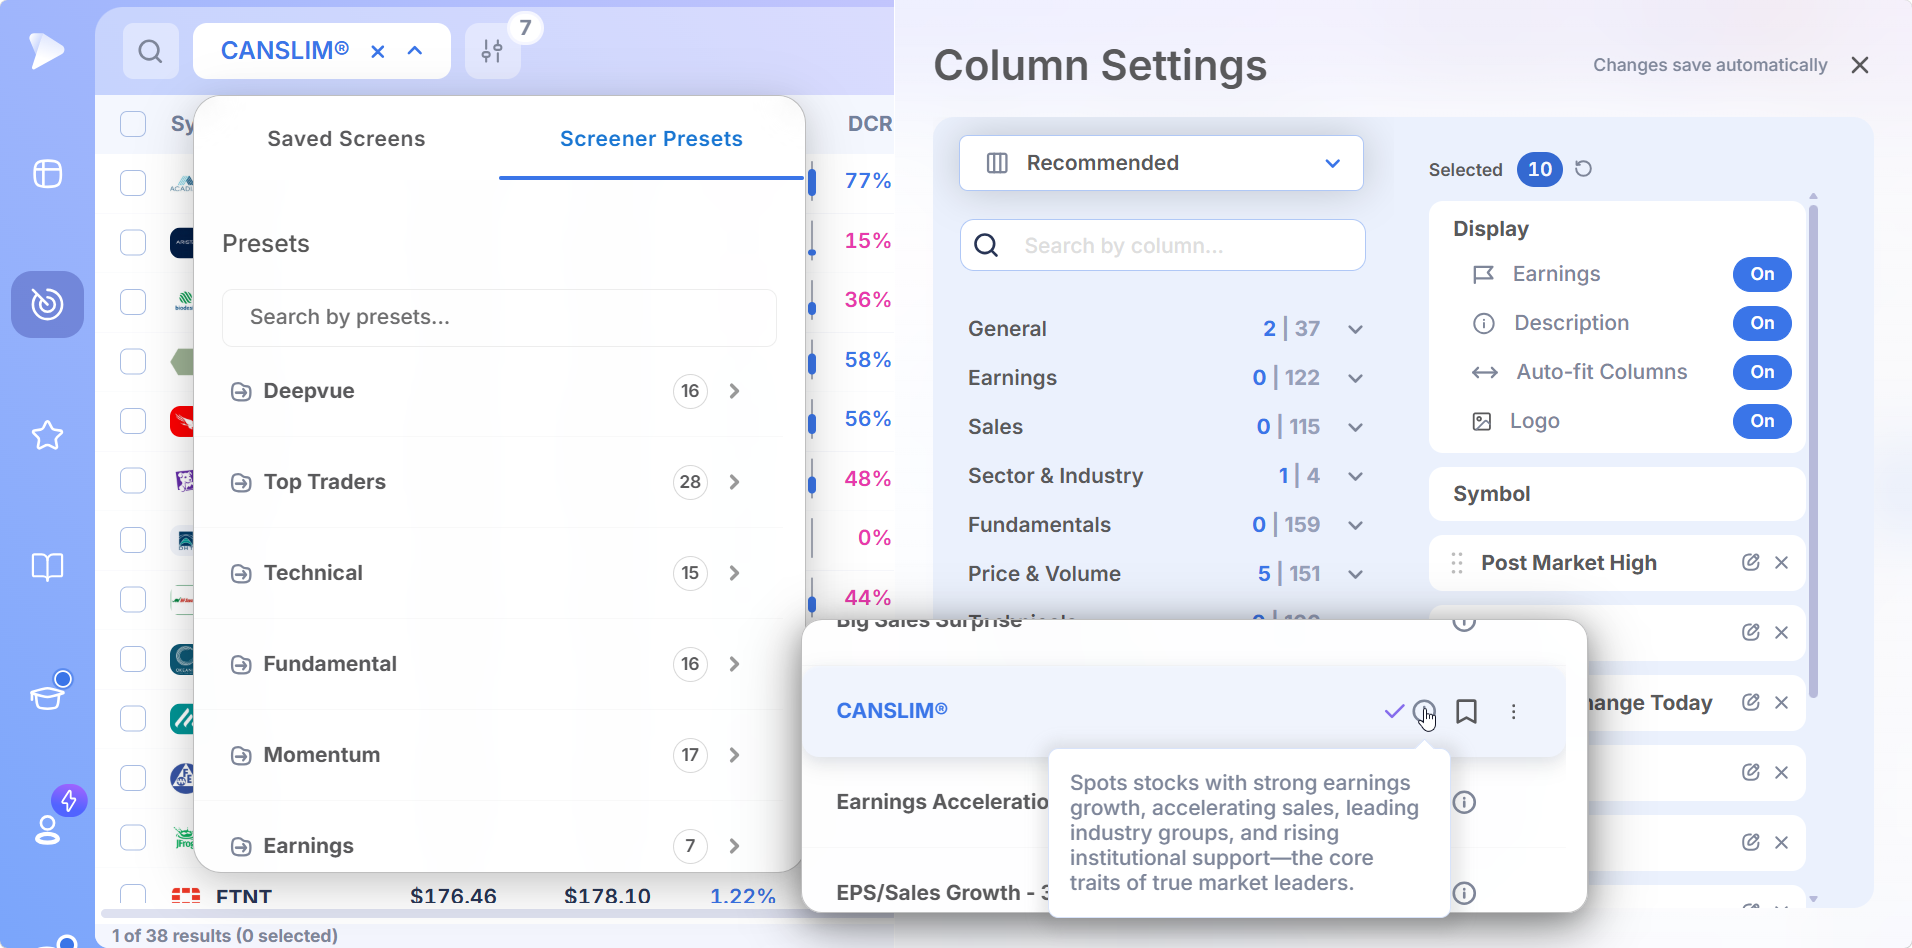The width and height of the screenshot is (1912, 948).
Task: Click the Selected count badge 10
Action: pos(1539,169)
